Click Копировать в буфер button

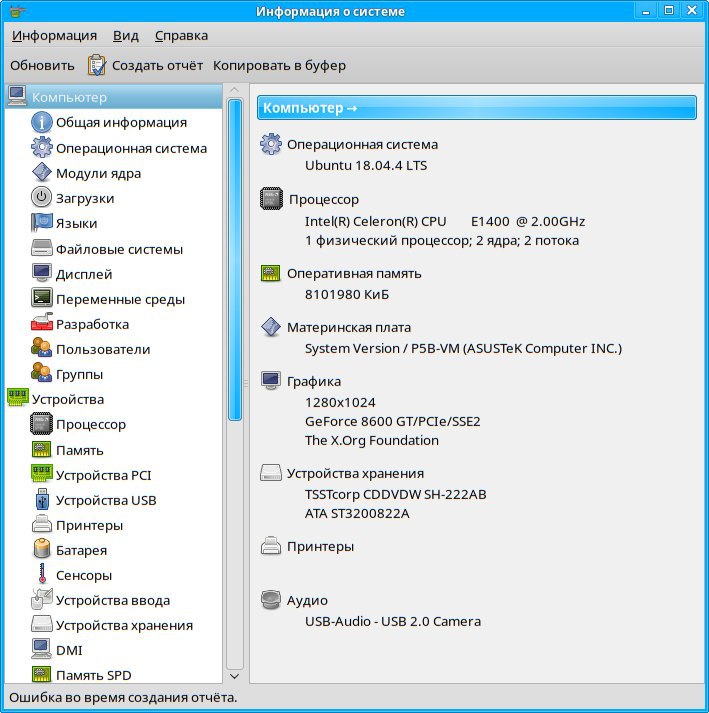coord(279,65)
